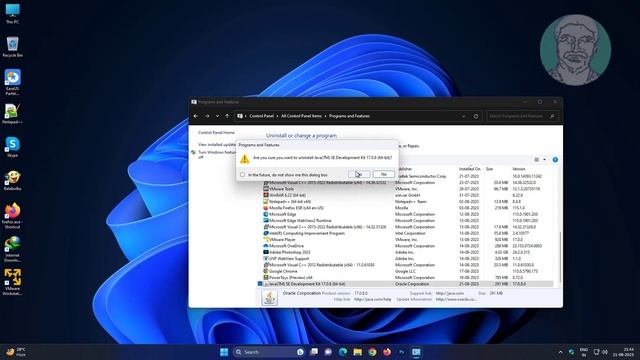Screen dimensions: 640x360
Task: Open Recycle Bin on desktop
Action: coord(13,47)
